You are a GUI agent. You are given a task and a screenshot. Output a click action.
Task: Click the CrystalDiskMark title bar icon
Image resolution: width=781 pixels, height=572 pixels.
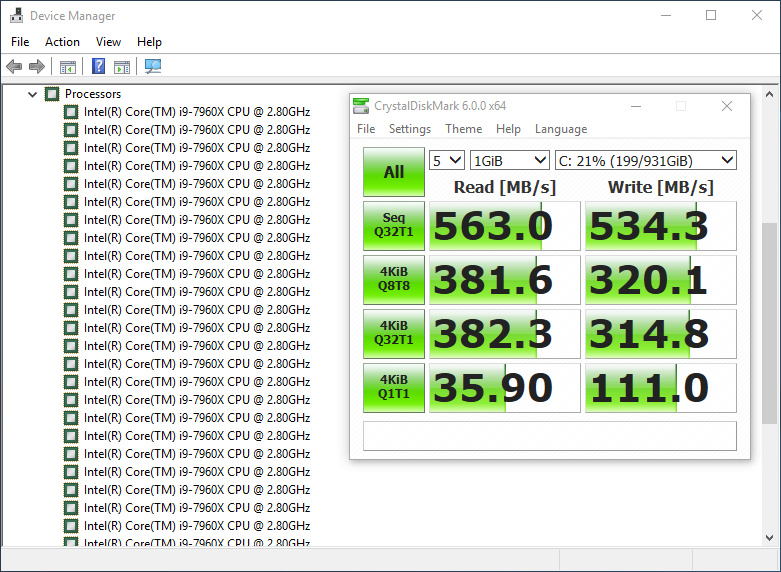361,106
